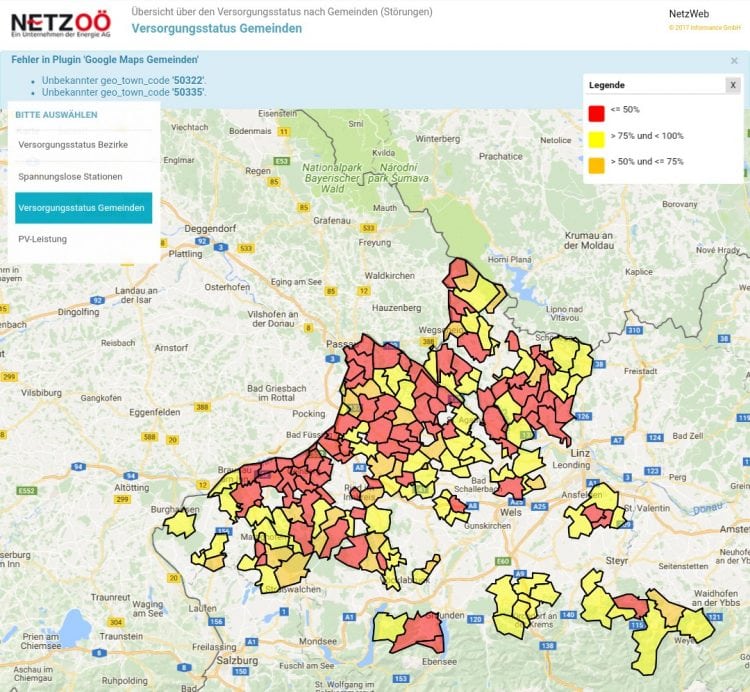
Task: Click the Bitte Auswählen menu header
Action: [x=56, y=115]
